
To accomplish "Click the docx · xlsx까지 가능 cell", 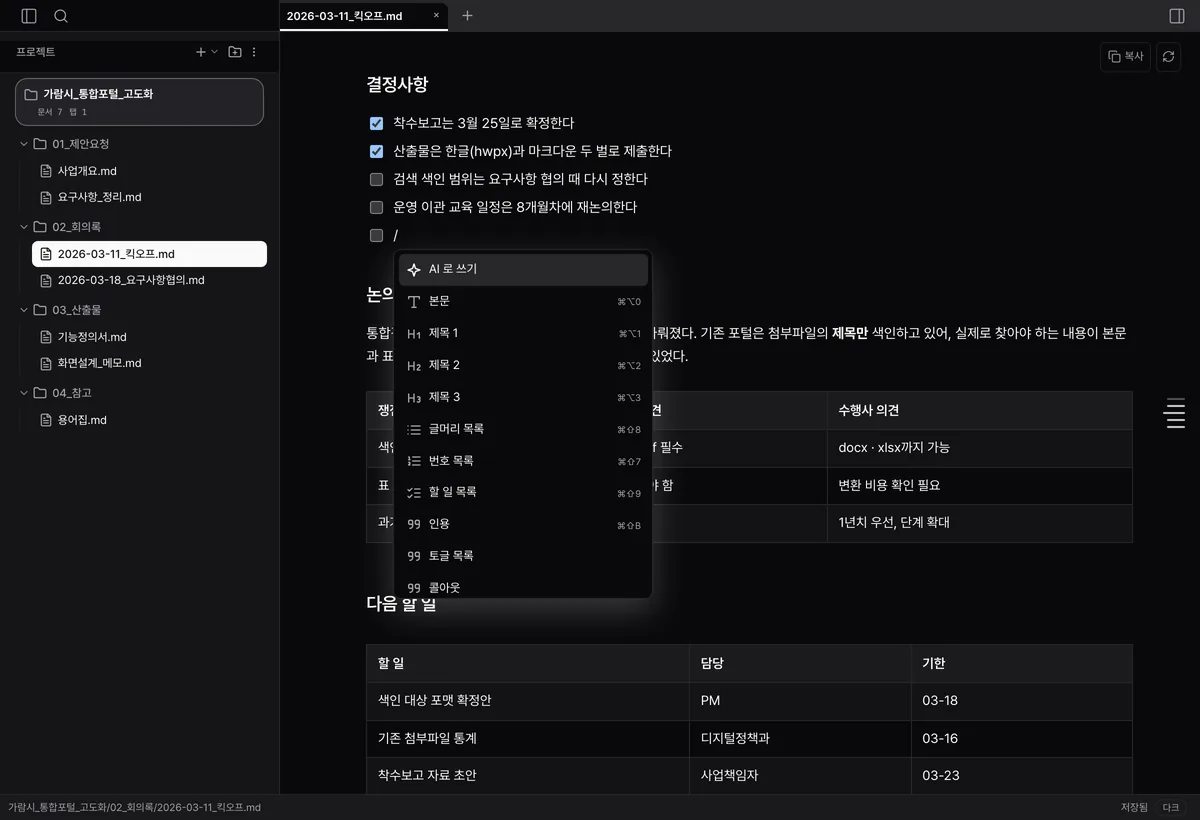I will tap(979, 448).
